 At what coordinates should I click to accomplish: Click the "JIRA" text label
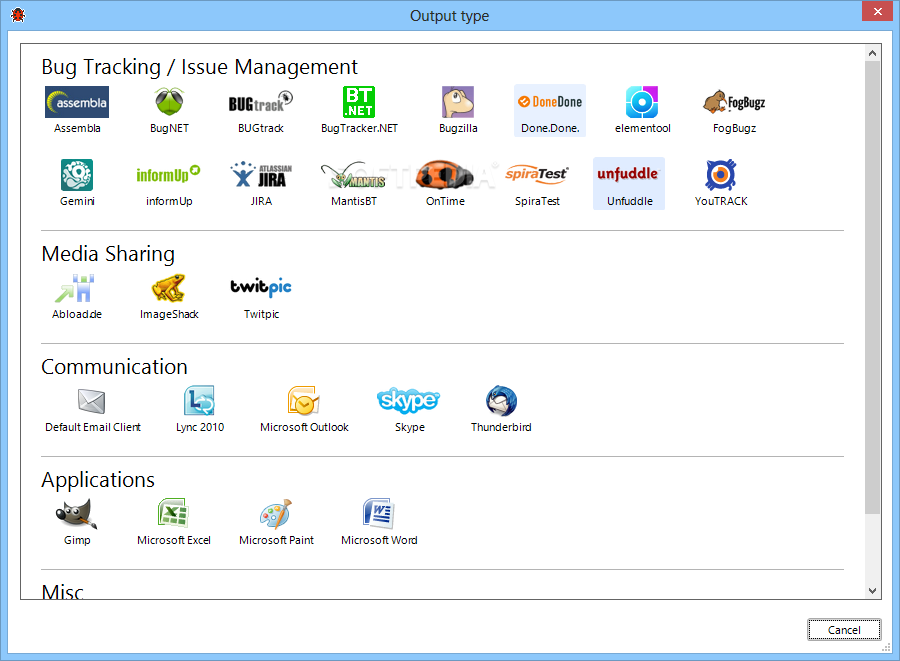click(261, 201)
